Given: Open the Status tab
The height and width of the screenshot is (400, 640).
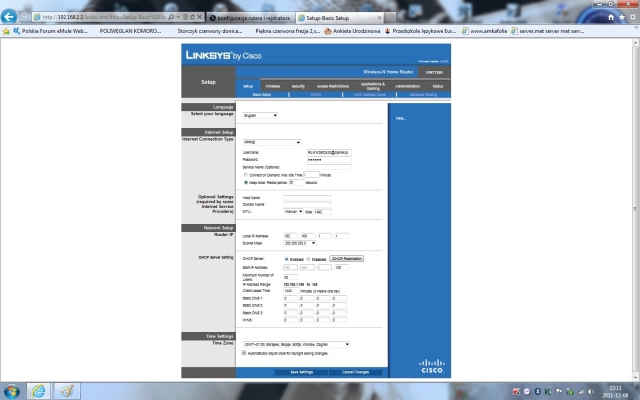Looking at the screenshot, I should (438, 86).
